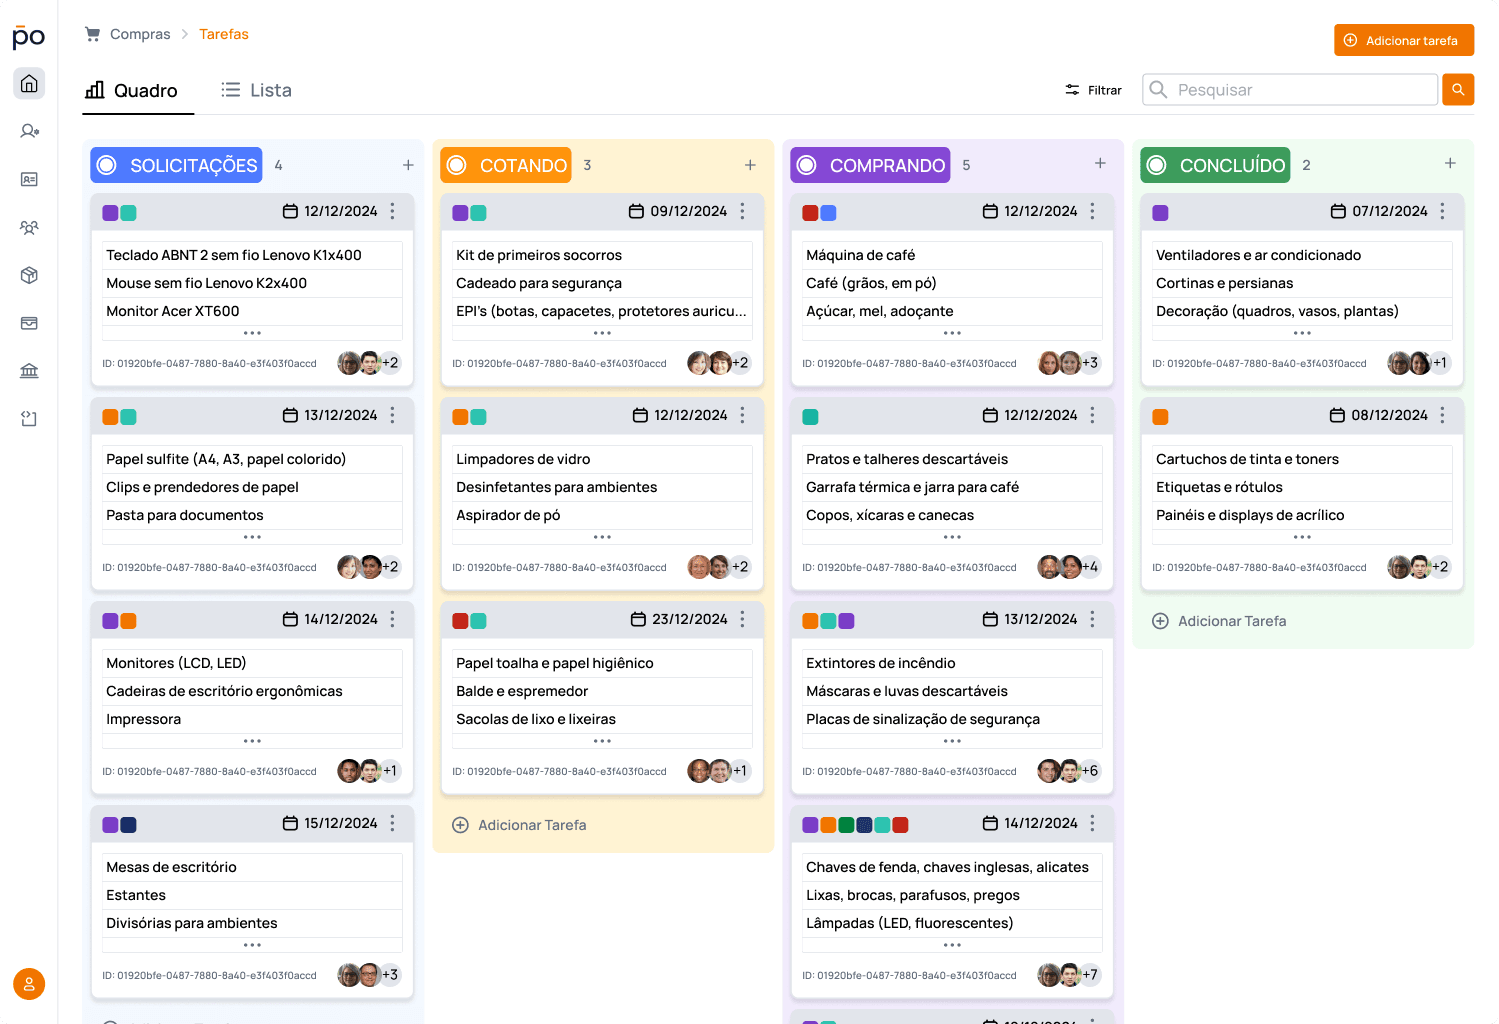The height and width of the screenshot is (1024, 1499).
Task: Open the Filtrar filter icon
Action: (x=1070, y=89)
